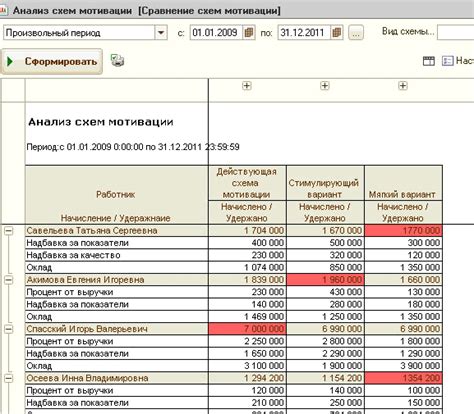Click the cell 1 839 000
Screen dimensions: 474x414
tap(247, 280)
